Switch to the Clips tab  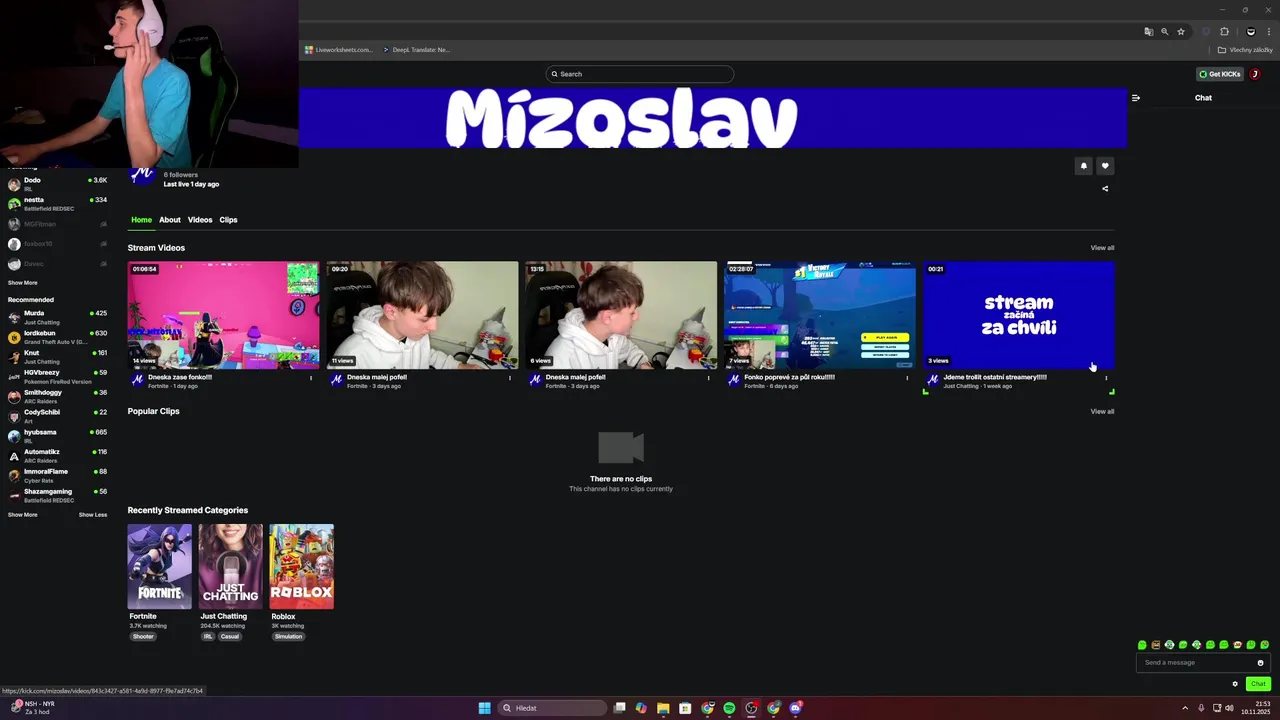(228, 220)
